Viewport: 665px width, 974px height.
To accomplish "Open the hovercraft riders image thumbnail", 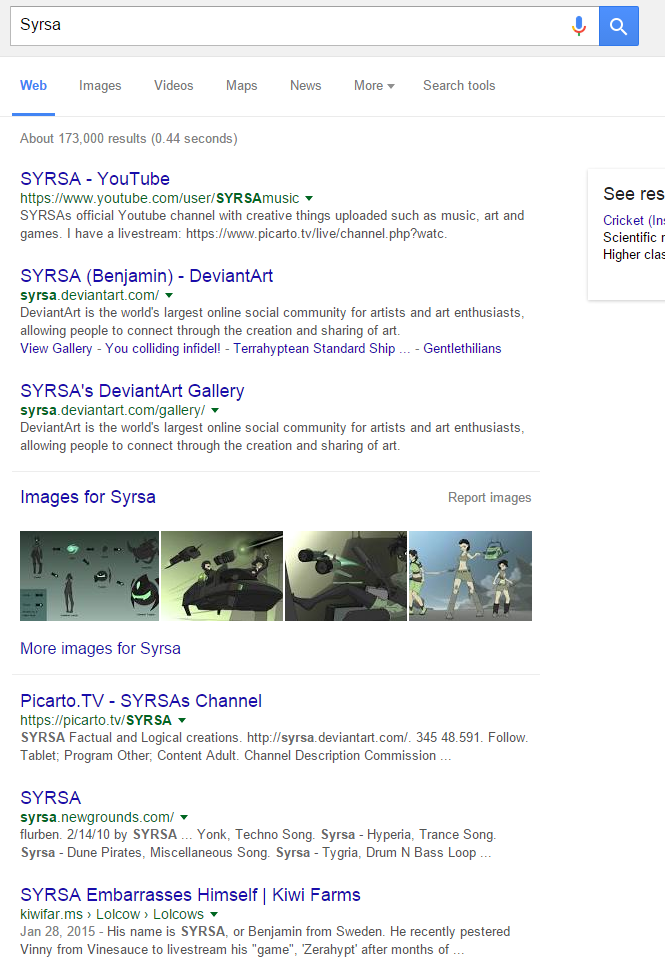I will pyautogui.click(x=222, y=576).
